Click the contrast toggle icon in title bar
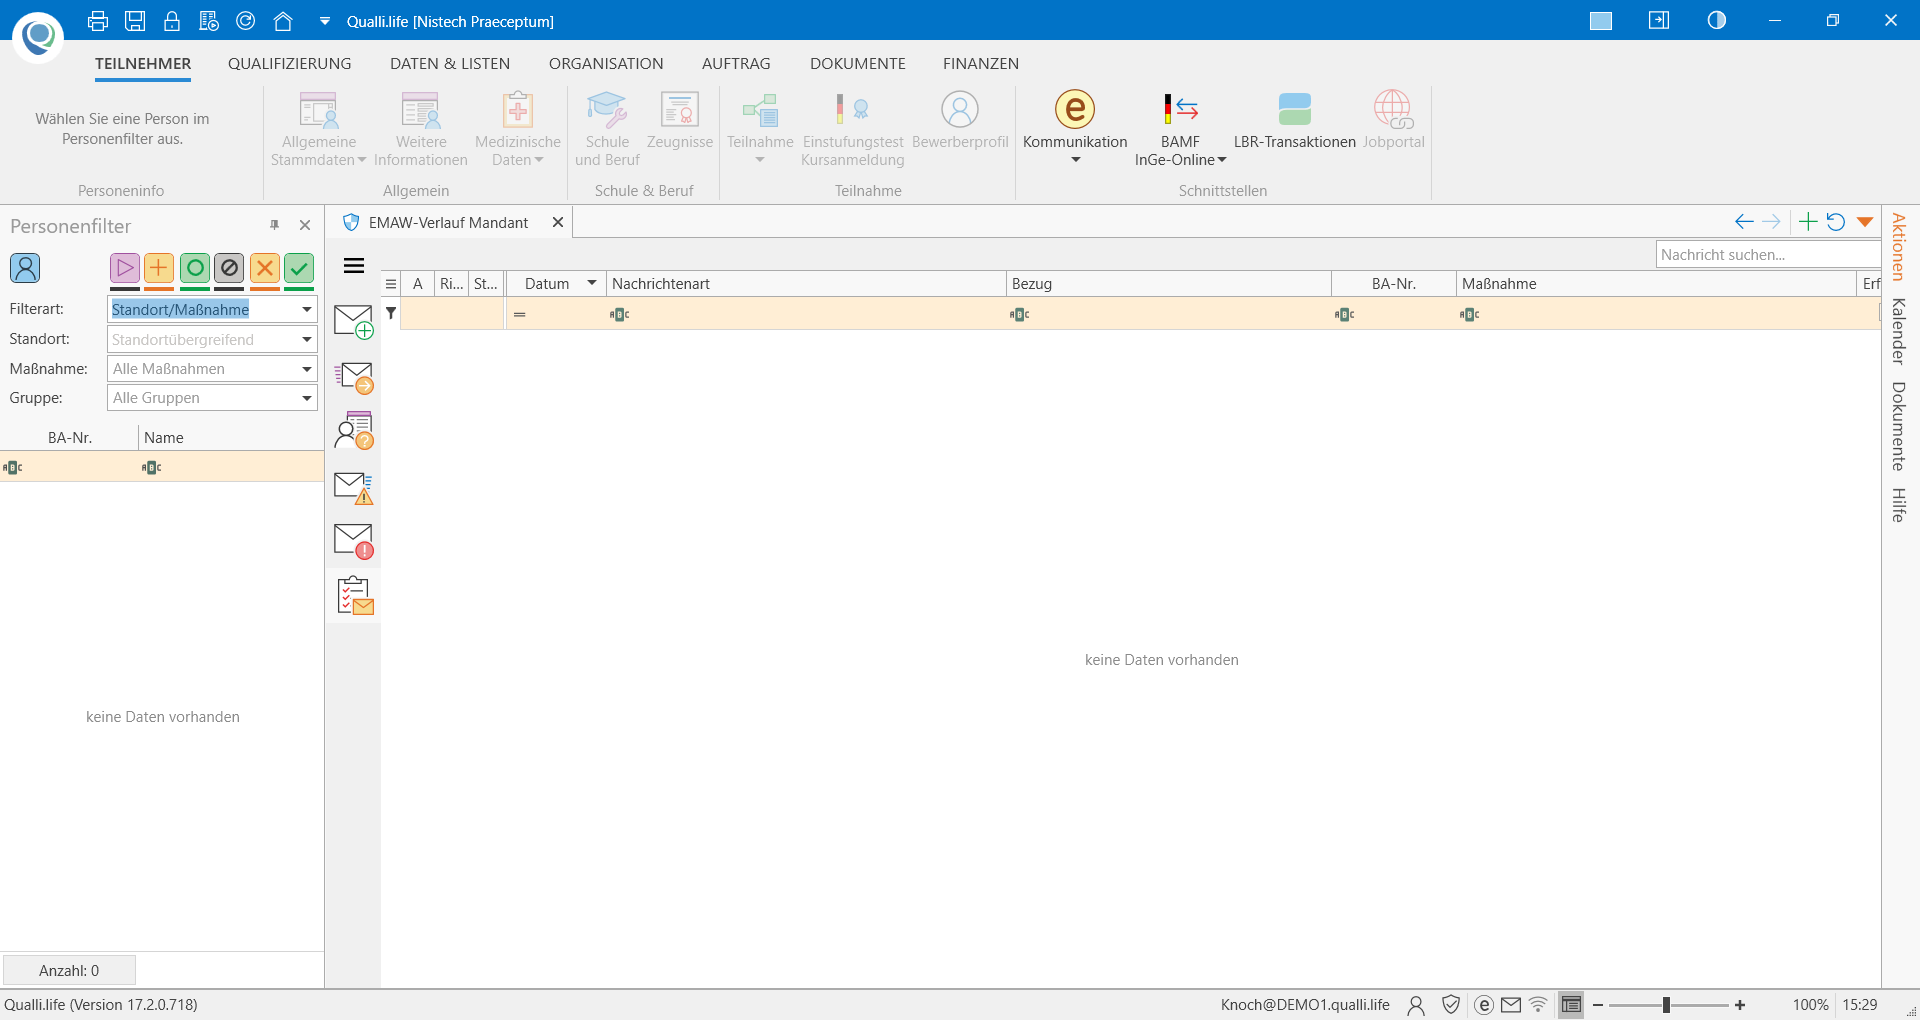Viewport: 1920px width, 1020px height. [1717, 20]
